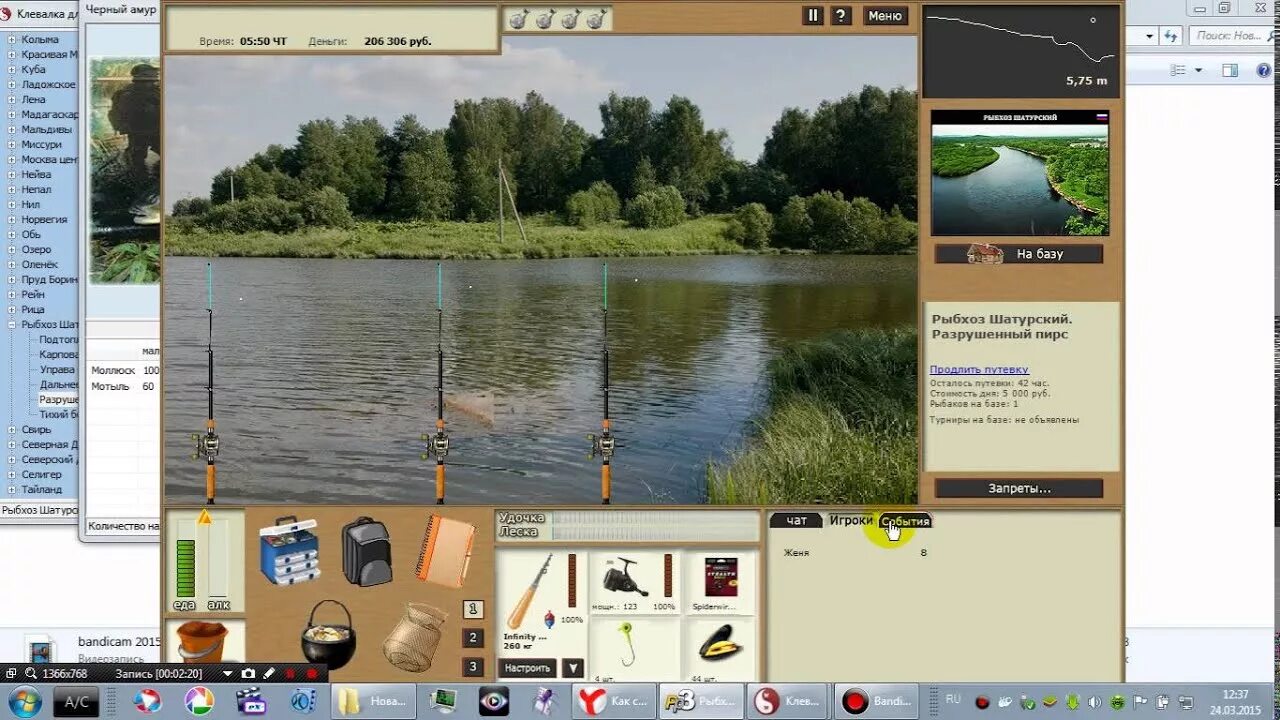This screenshot has height=720, width=1280.
Task: Click Рыбхоз Шатурский map thumbnail
Action: tap(1019, 173)
